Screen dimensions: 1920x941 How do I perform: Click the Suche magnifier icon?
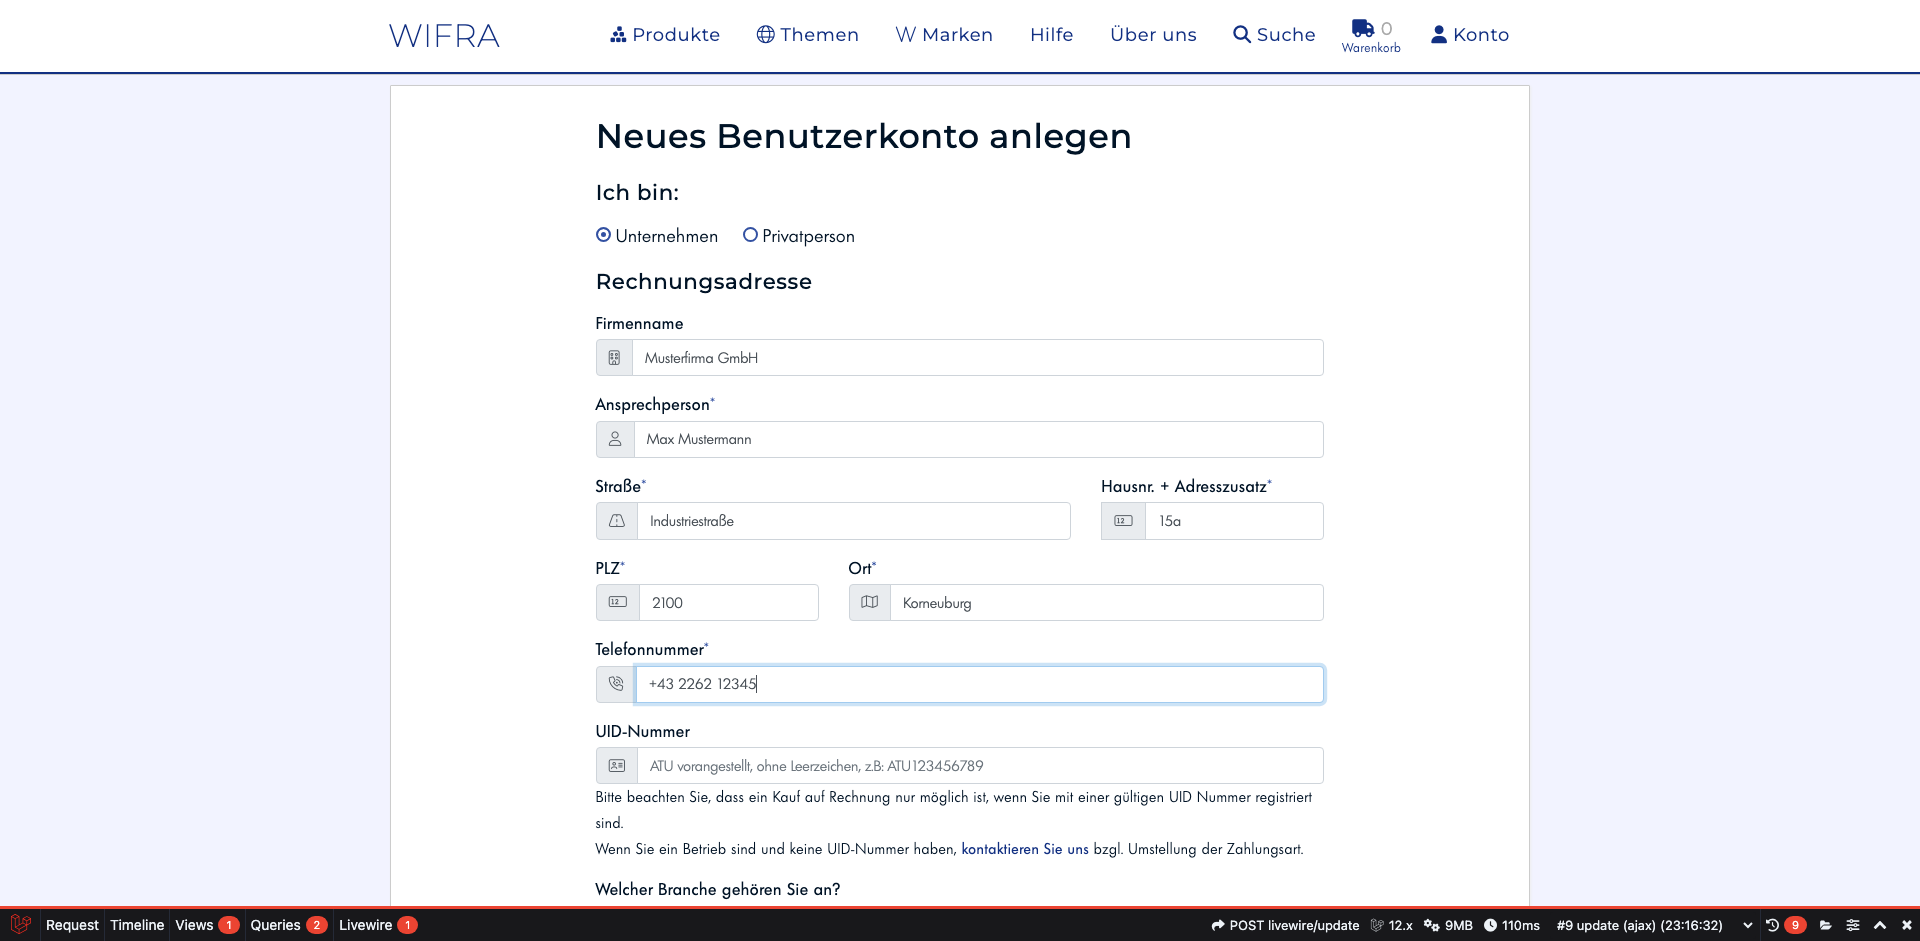[x=1240, y=34]
